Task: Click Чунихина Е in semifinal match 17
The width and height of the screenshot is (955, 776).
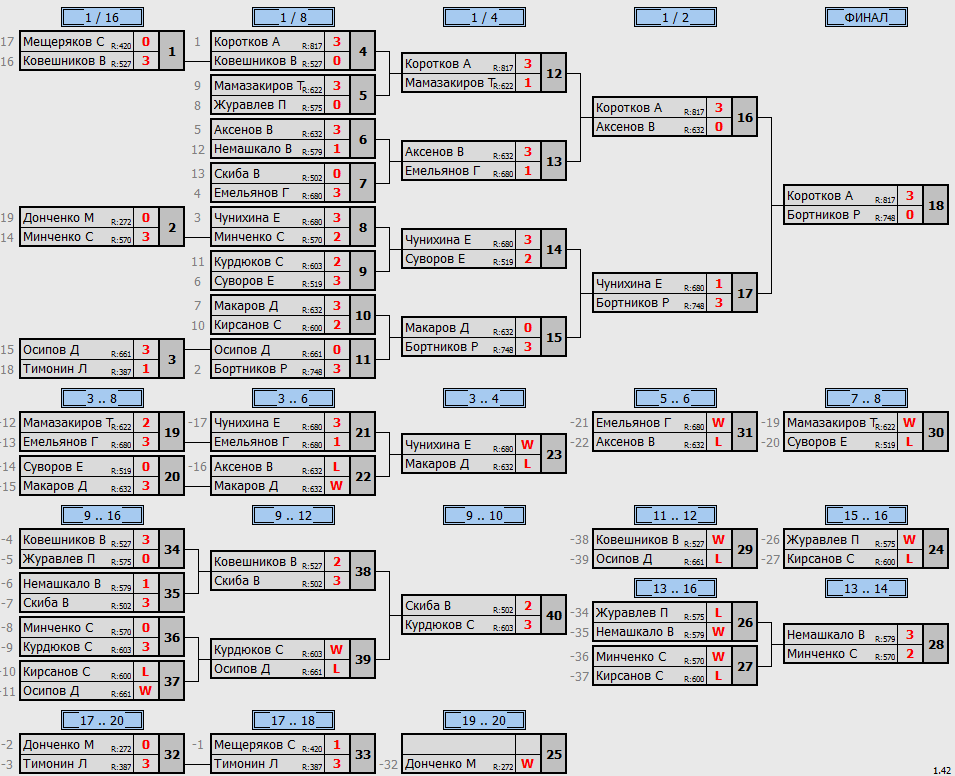Action: coord(629,284)
